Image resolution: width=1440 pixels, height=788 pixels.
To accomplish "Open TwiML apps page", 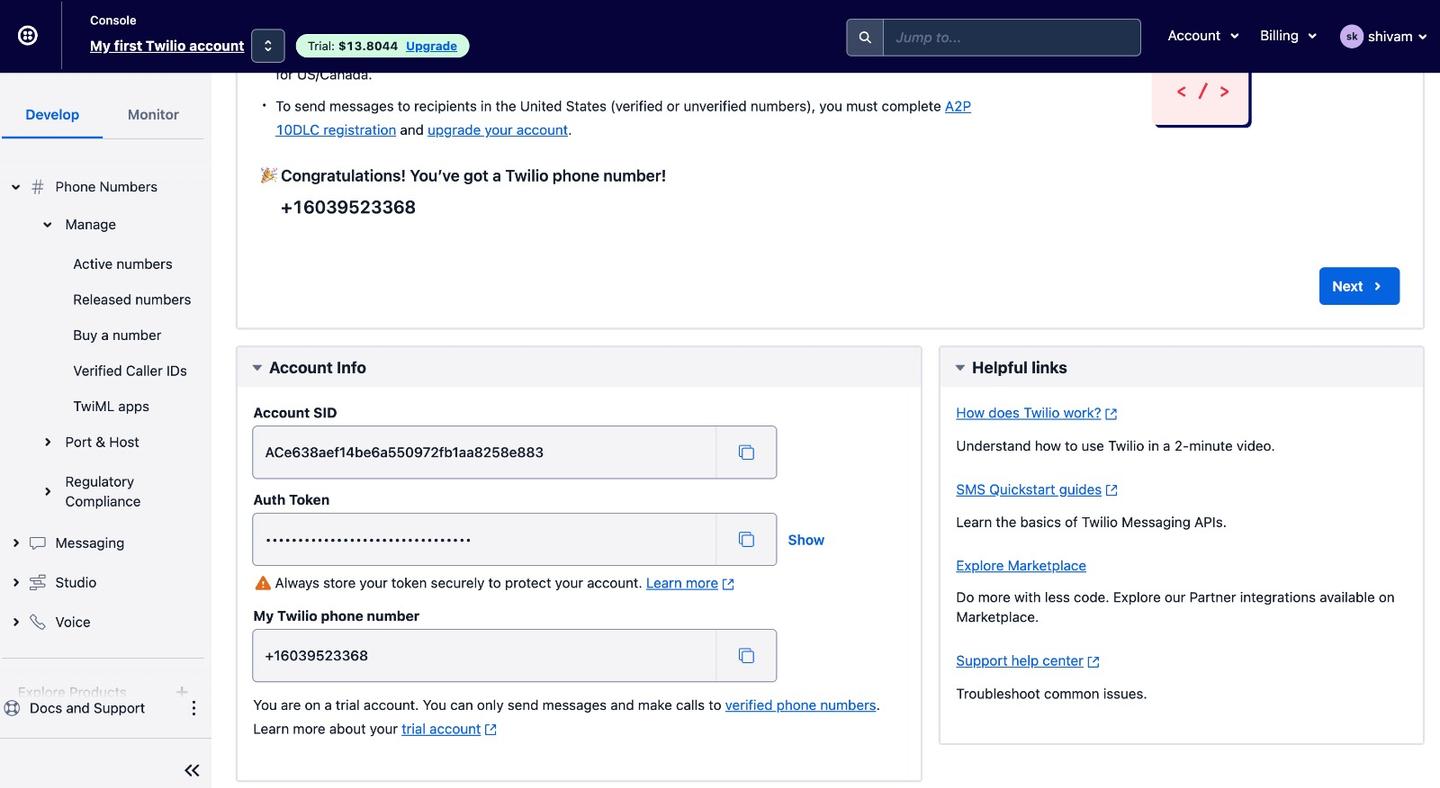I will [111, 407].
